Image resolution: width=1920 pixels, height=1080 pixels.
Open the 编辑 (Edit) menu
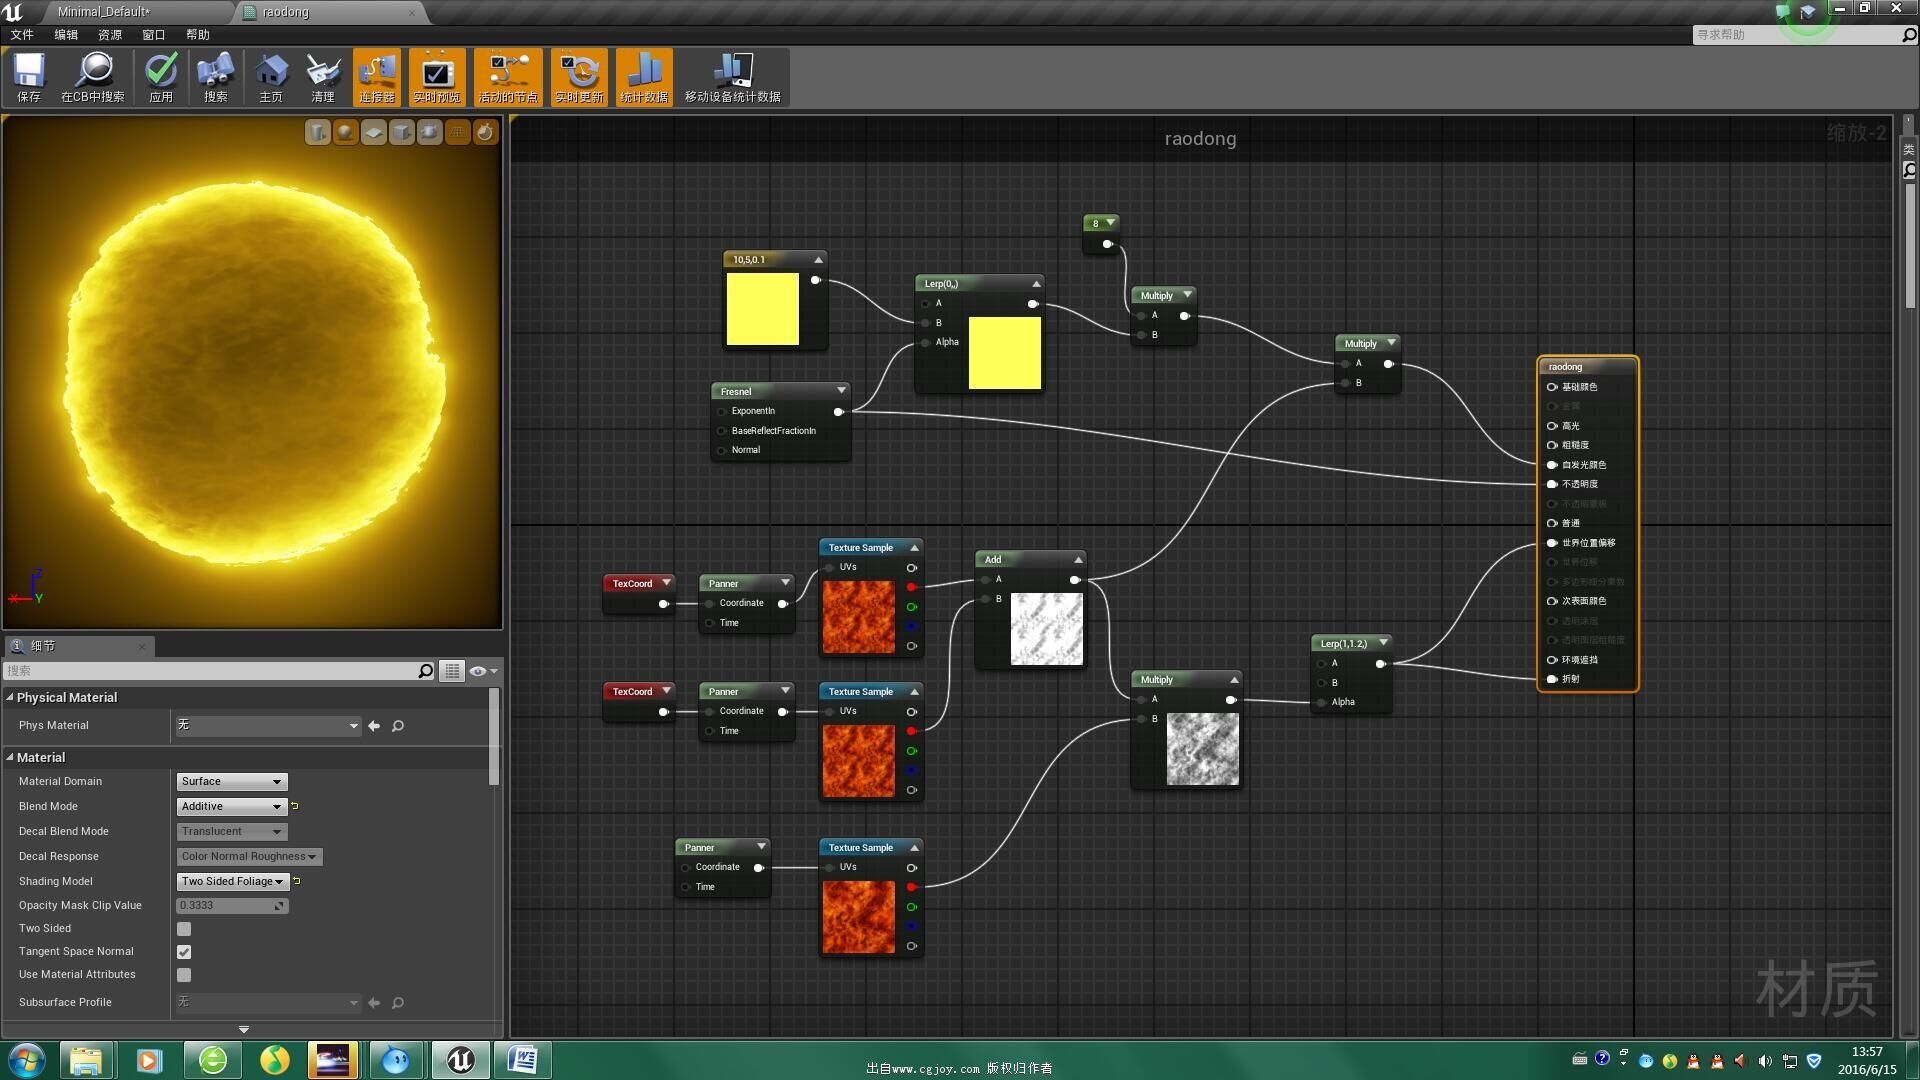coord(66,35)
